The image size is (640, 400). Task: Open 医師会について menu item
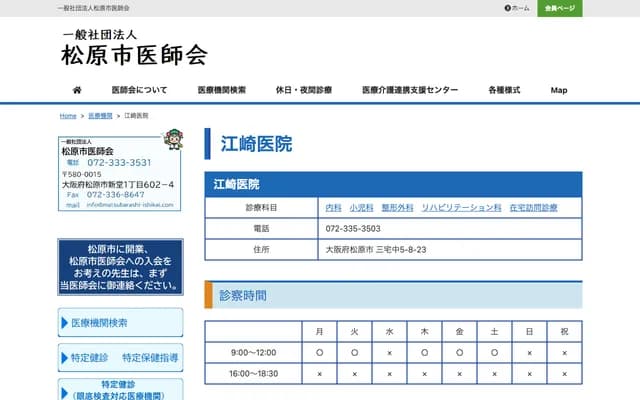click(x=139, y=90)
